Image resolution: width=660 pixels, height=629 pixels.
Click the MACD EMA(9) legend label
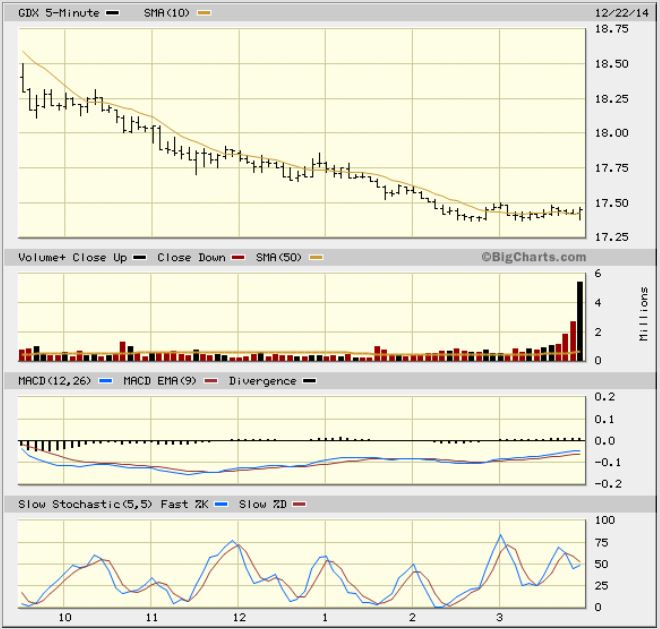(160, 381)
